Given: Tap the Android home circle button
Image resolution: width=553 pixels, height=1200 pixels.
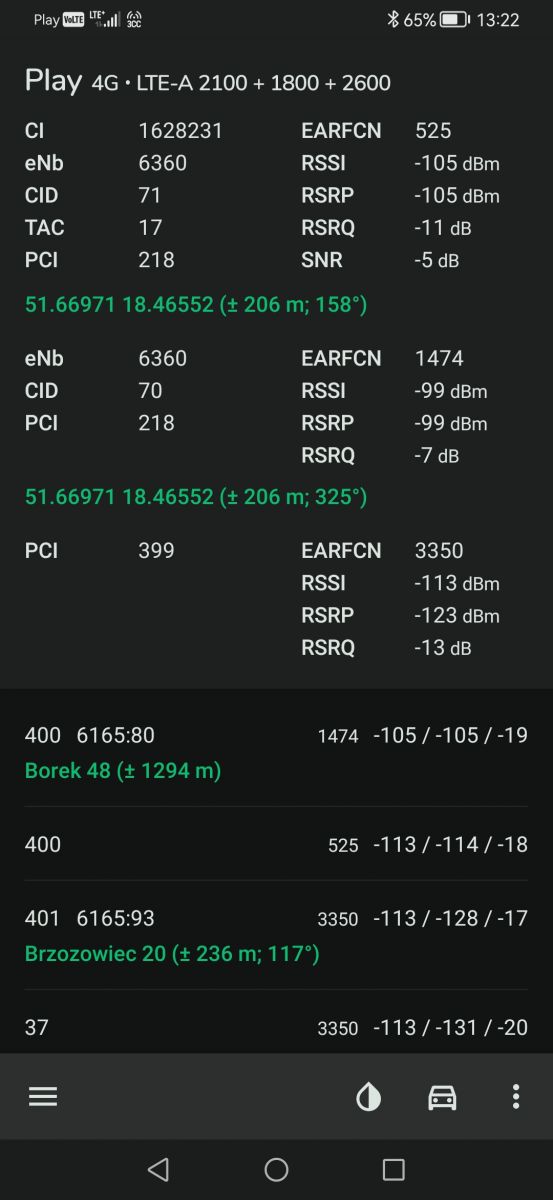Looking at the screenshot, I should (276, 1169).
